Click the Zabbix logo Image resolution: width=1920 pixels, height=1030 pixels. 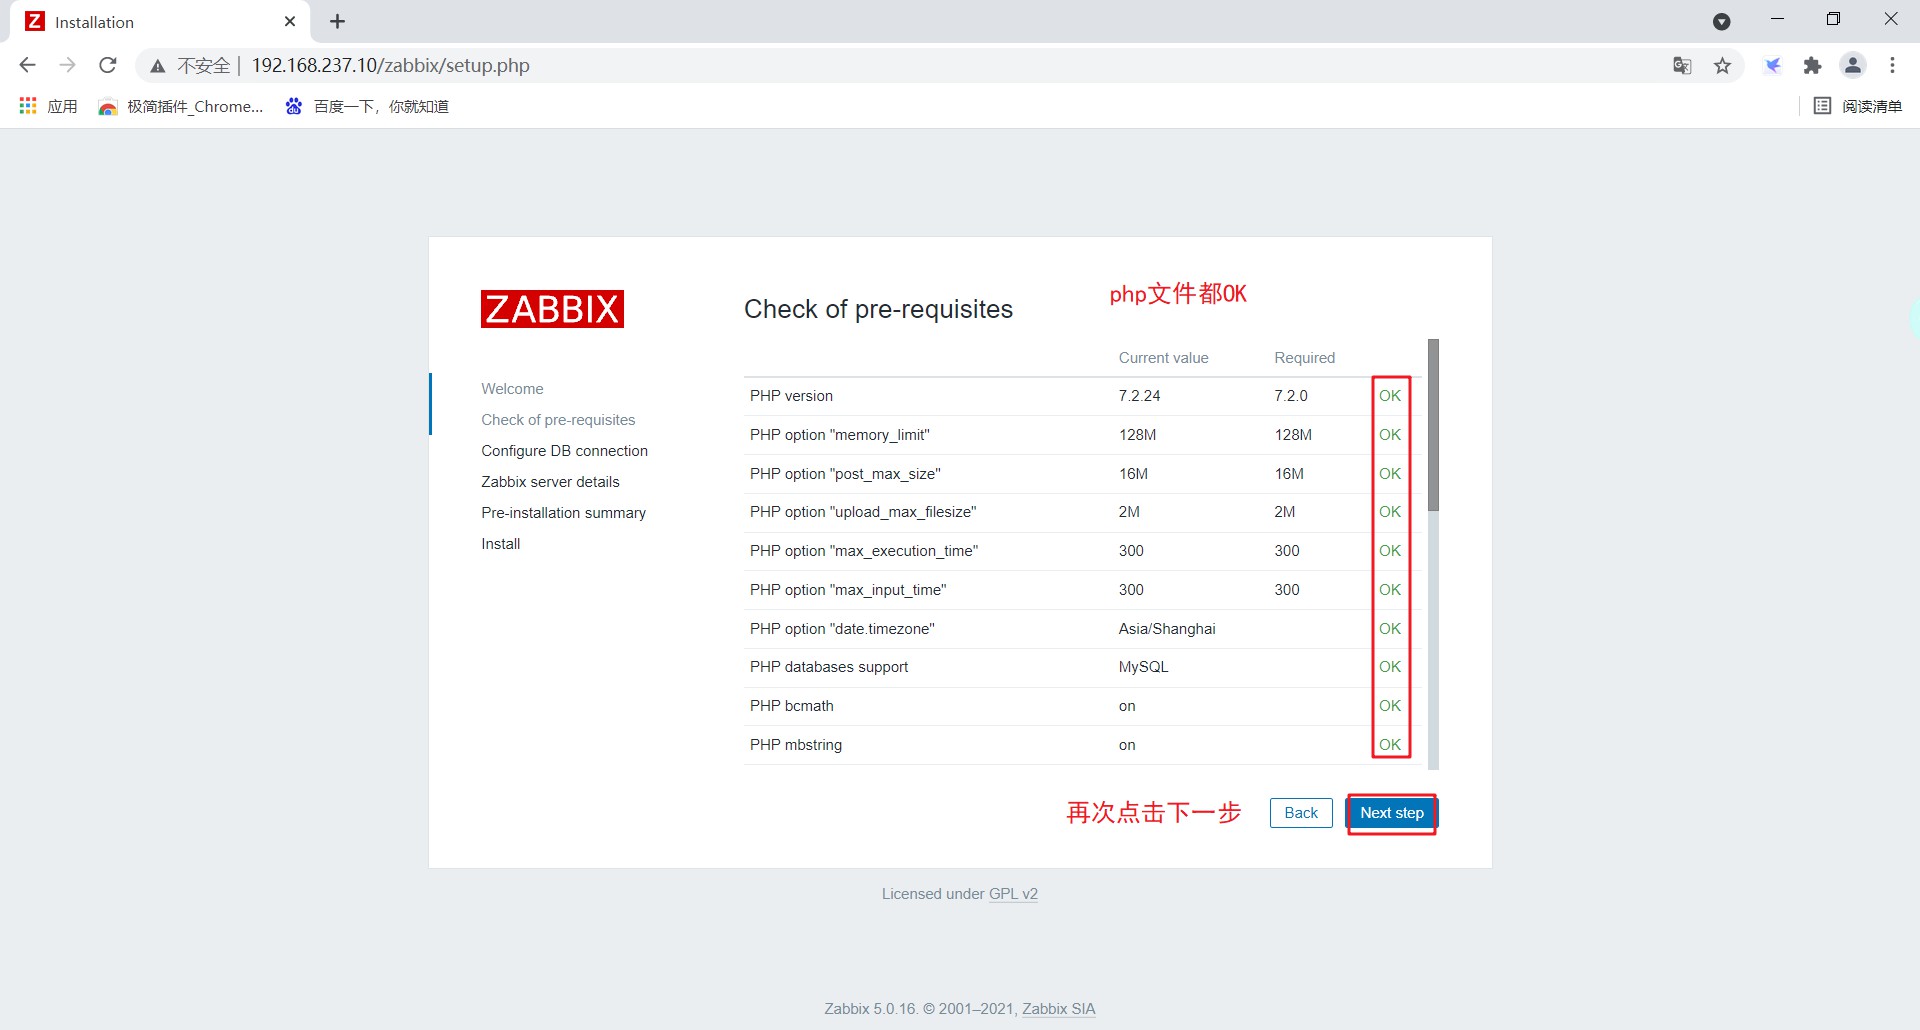552,309
